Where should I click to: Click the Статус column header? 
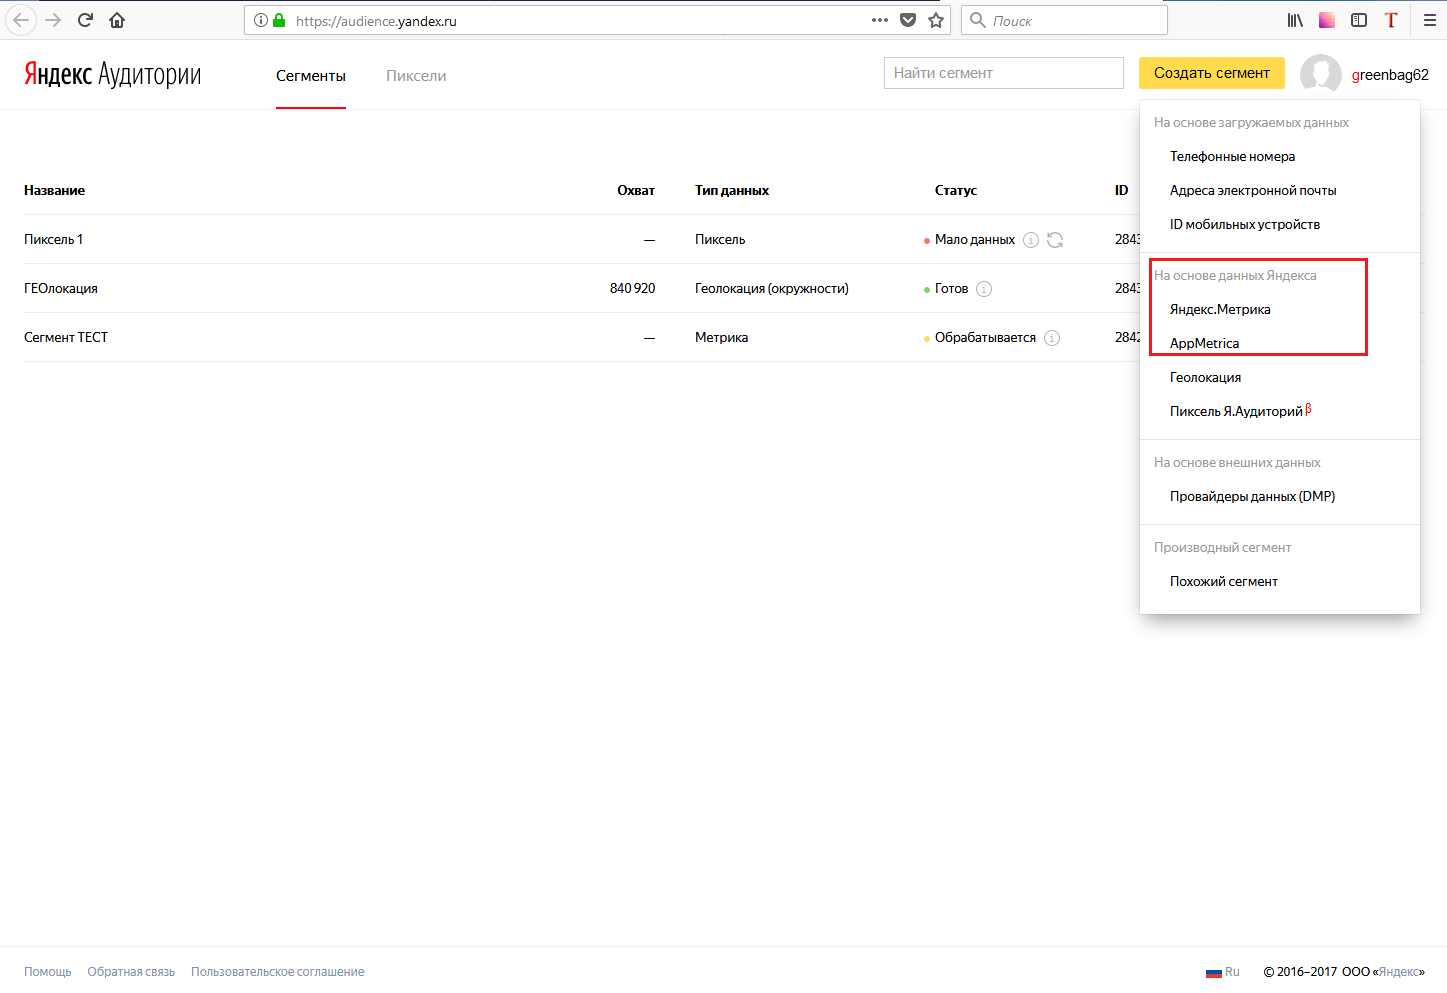(x=956, y=191)
